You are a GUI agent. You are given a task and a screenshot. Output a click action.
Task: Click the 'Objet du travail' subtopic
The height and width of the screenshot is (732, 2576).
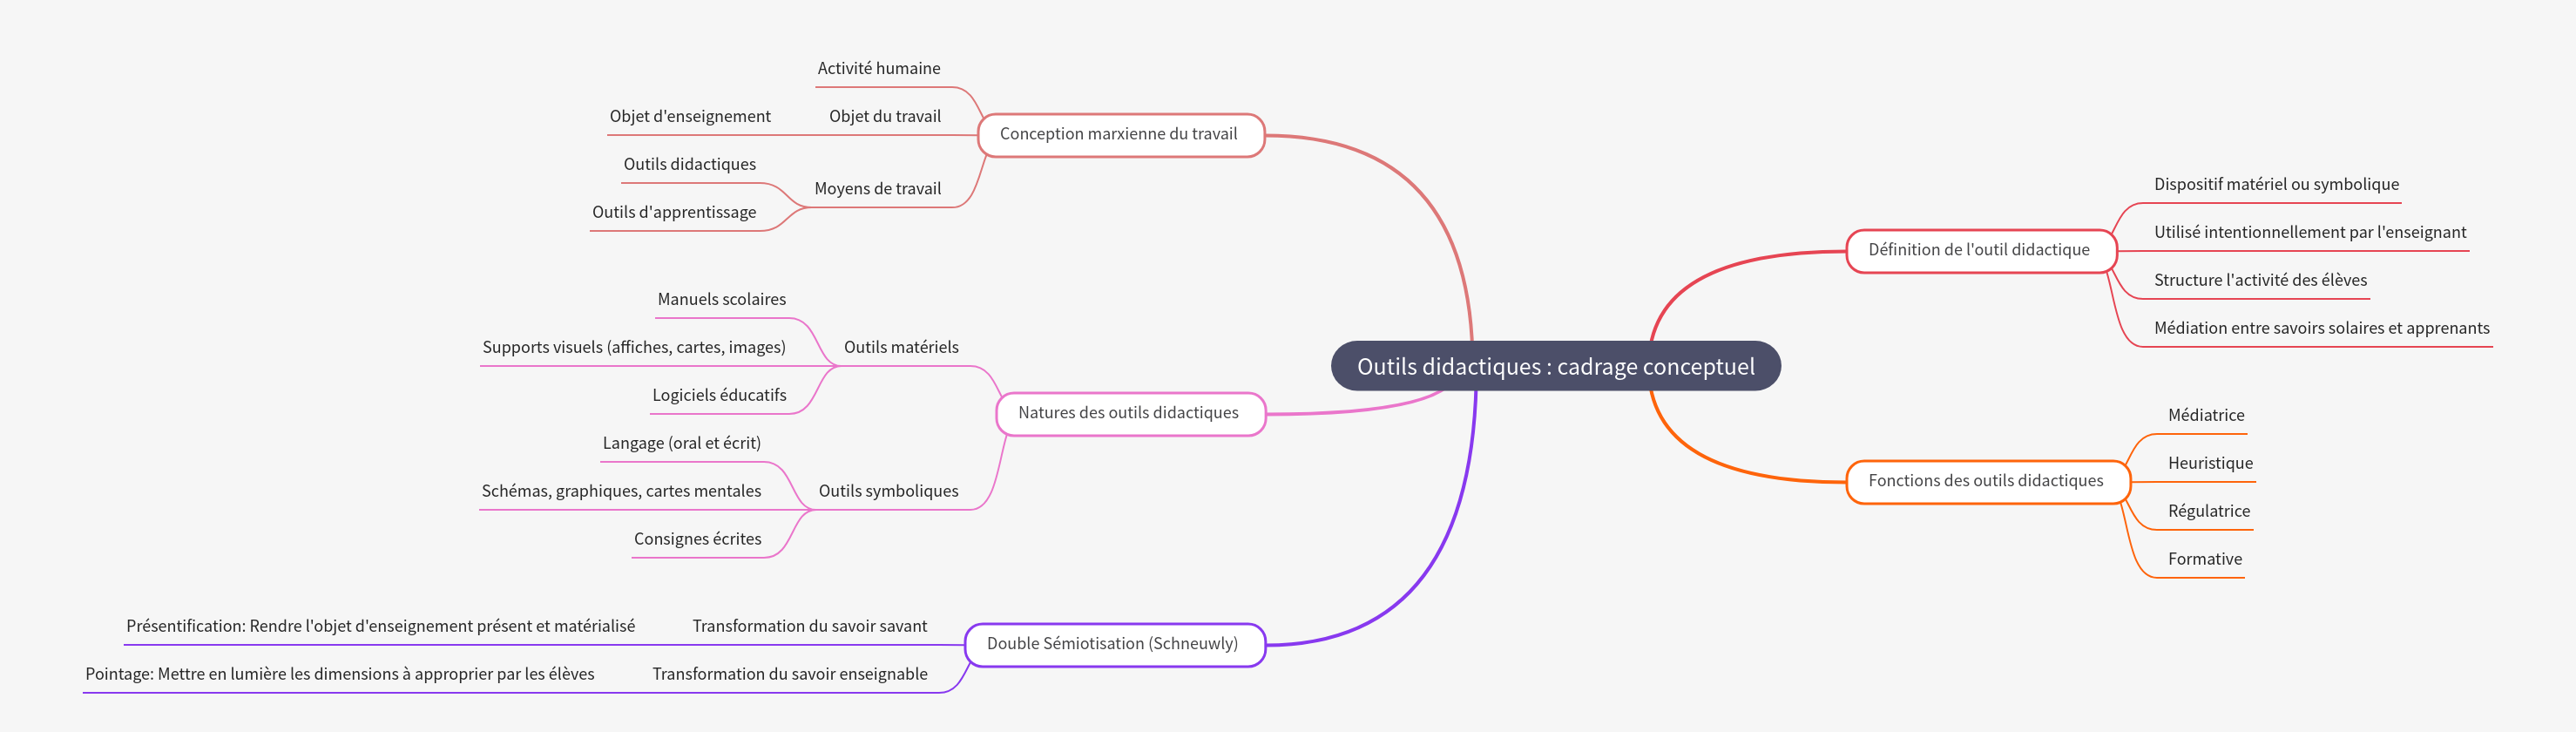click(885, 116)
